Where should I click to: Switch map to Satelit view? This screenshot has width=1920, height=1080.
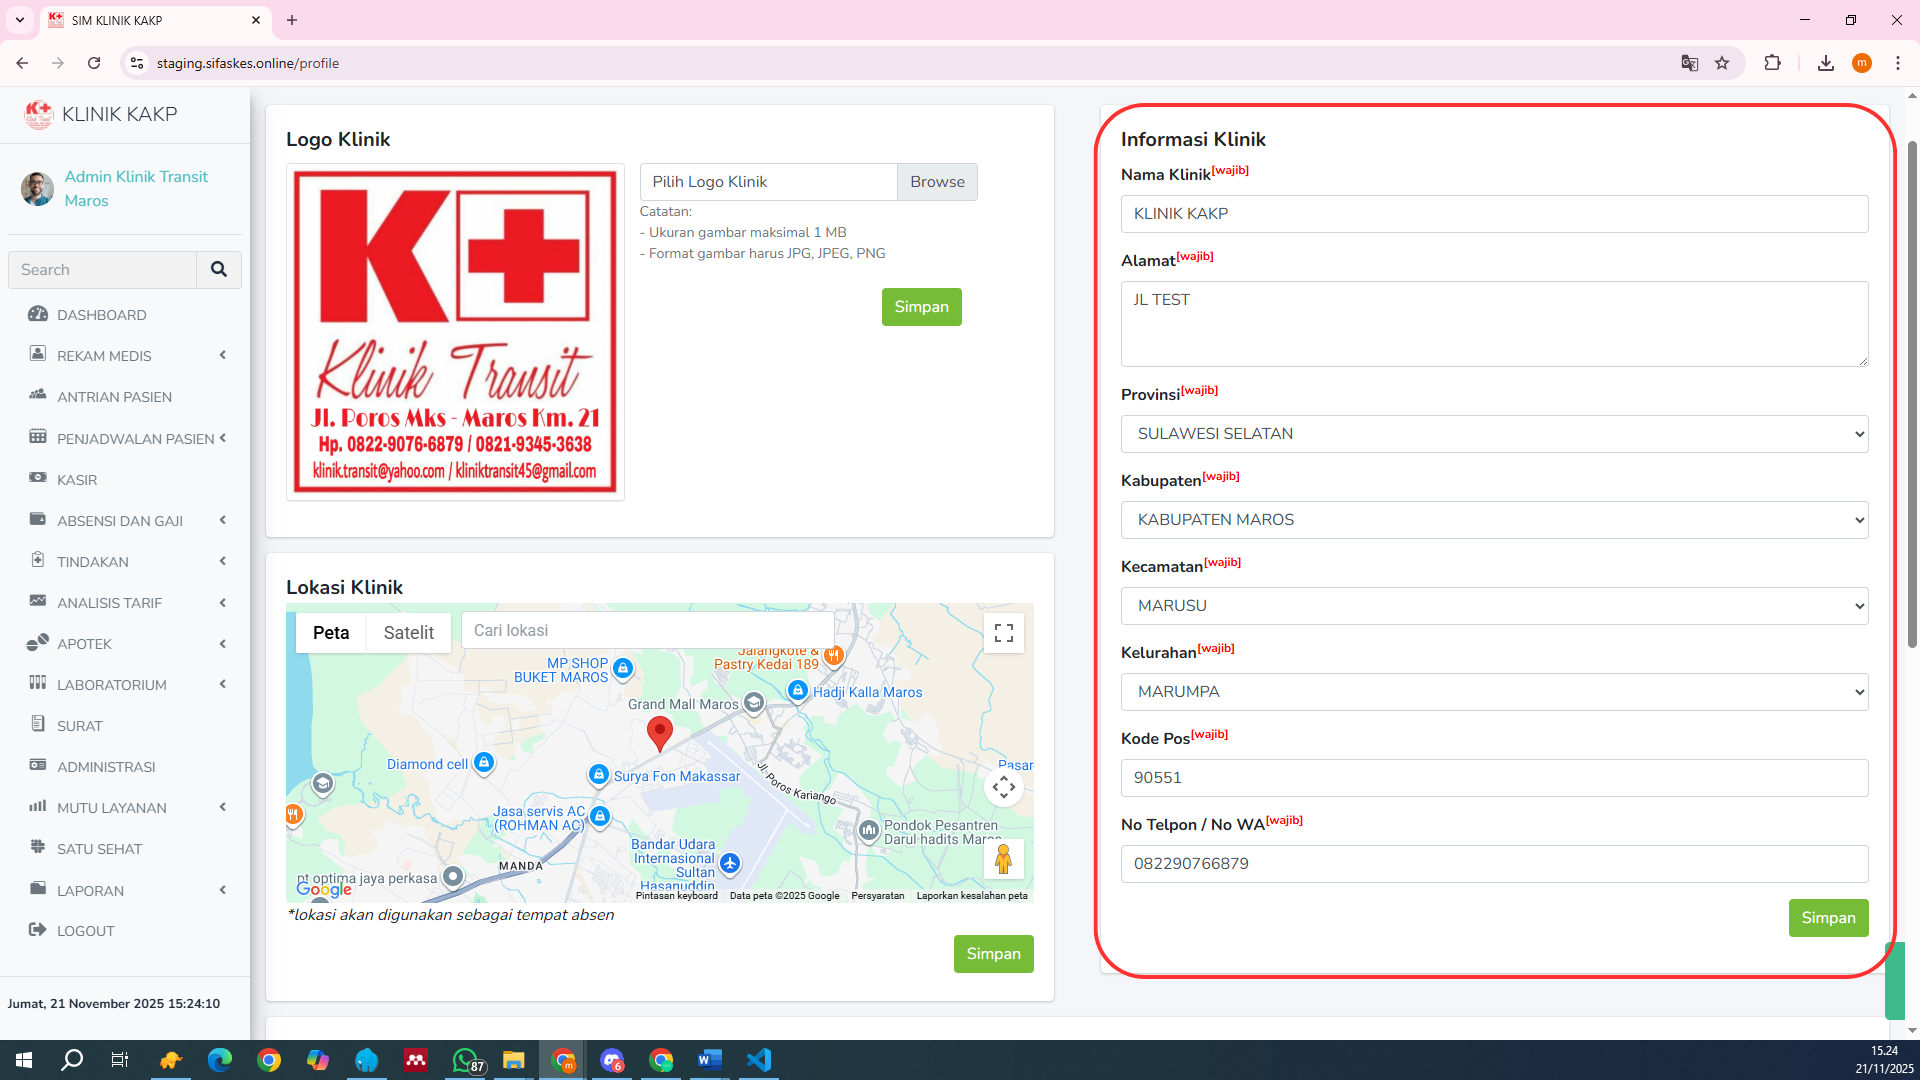point(408,633)
